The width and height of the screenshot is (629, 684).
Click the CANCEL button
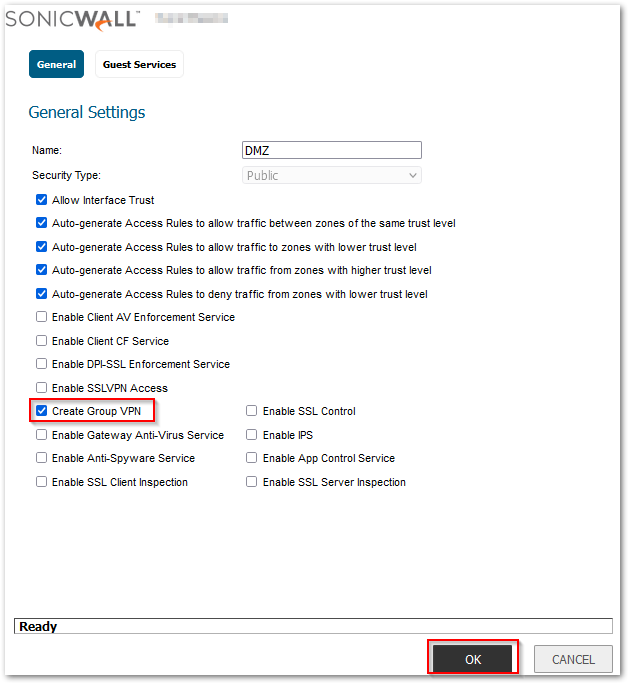coord(573,660)
